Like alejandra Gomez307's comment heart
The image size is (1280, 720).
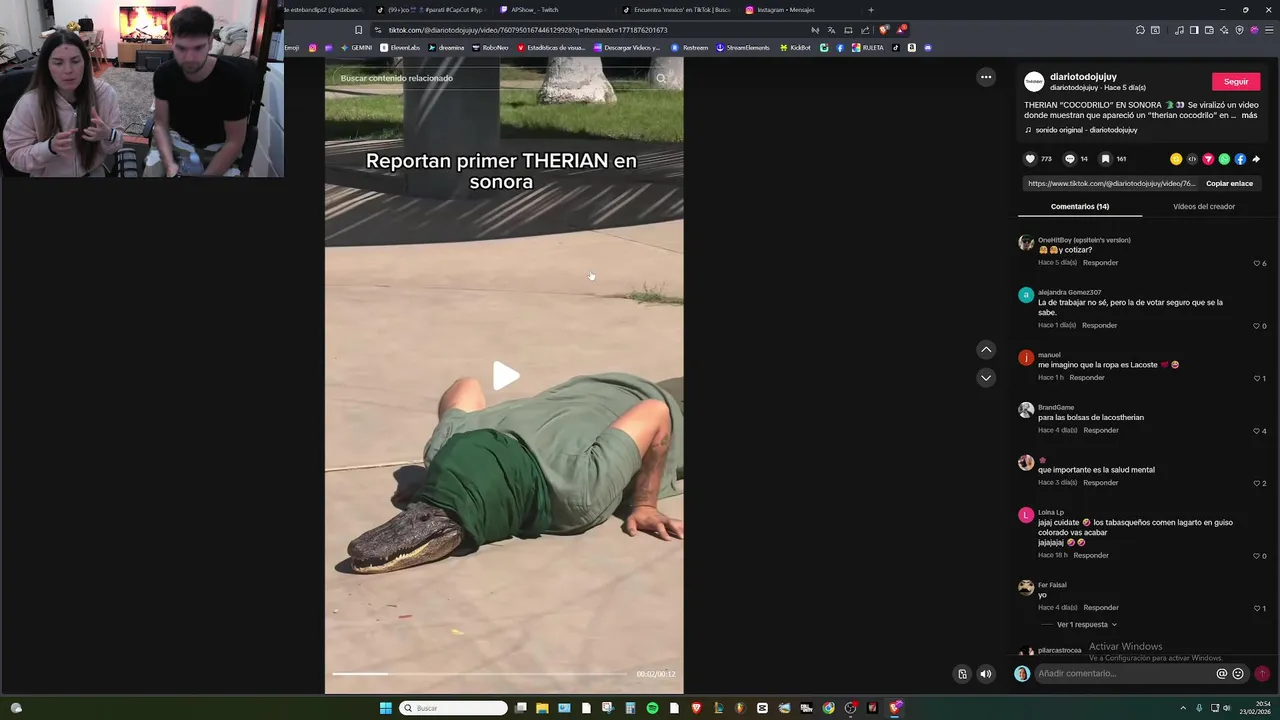tap(1257, 326)
